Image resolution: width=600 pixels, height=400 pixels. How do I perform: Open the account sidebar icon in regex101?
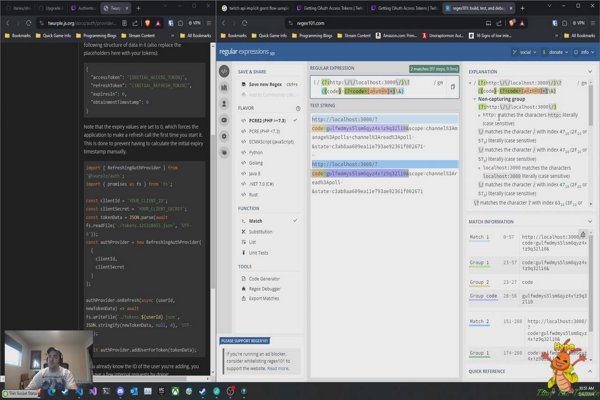click(x=224, y=104)
